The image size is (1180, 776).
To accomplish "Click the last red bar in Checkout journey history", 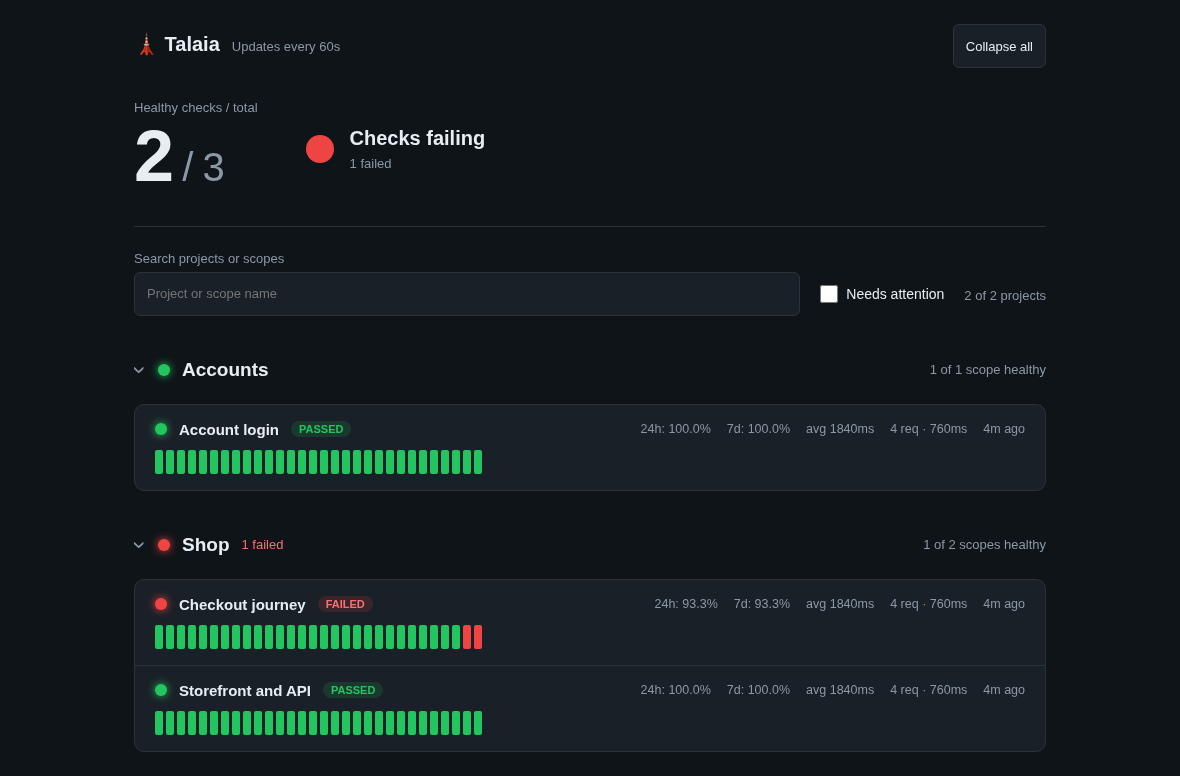I will coord(478,637).
